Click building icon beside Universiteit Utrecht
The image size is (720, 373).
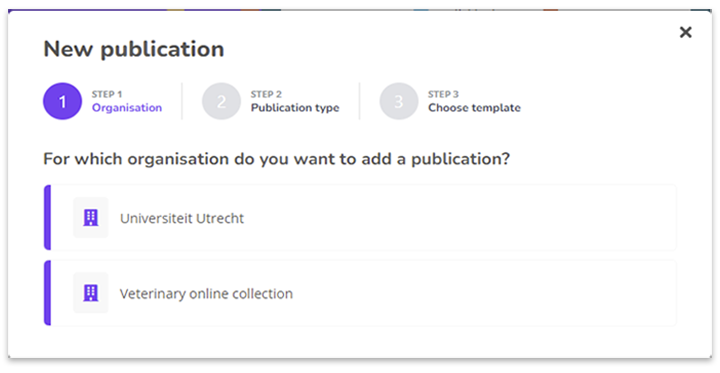pos(91,218)
